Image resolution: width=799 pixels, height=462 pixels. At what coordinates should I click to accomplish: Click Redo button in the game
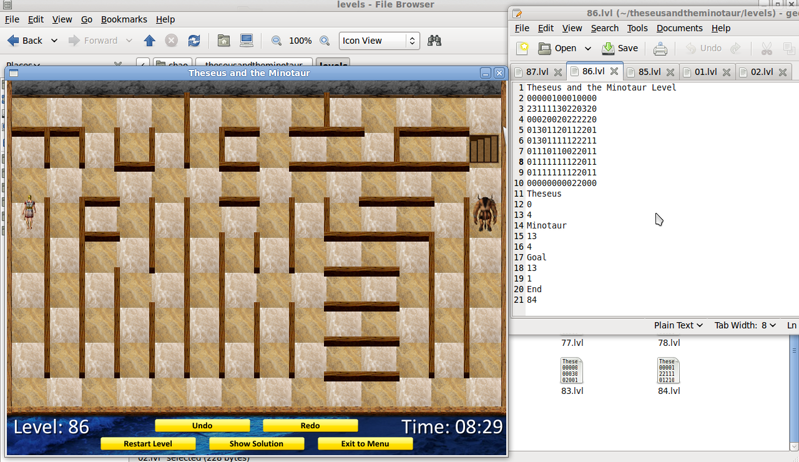[x=310, y=425]
